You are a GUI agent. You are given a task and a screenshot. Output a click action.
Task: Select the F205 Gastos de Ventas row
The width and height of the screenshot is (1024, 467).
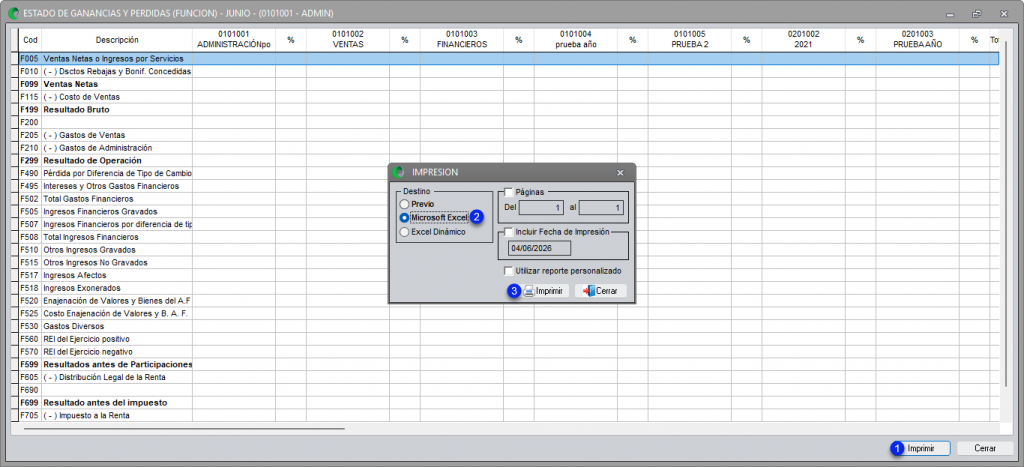coord(509,135)
